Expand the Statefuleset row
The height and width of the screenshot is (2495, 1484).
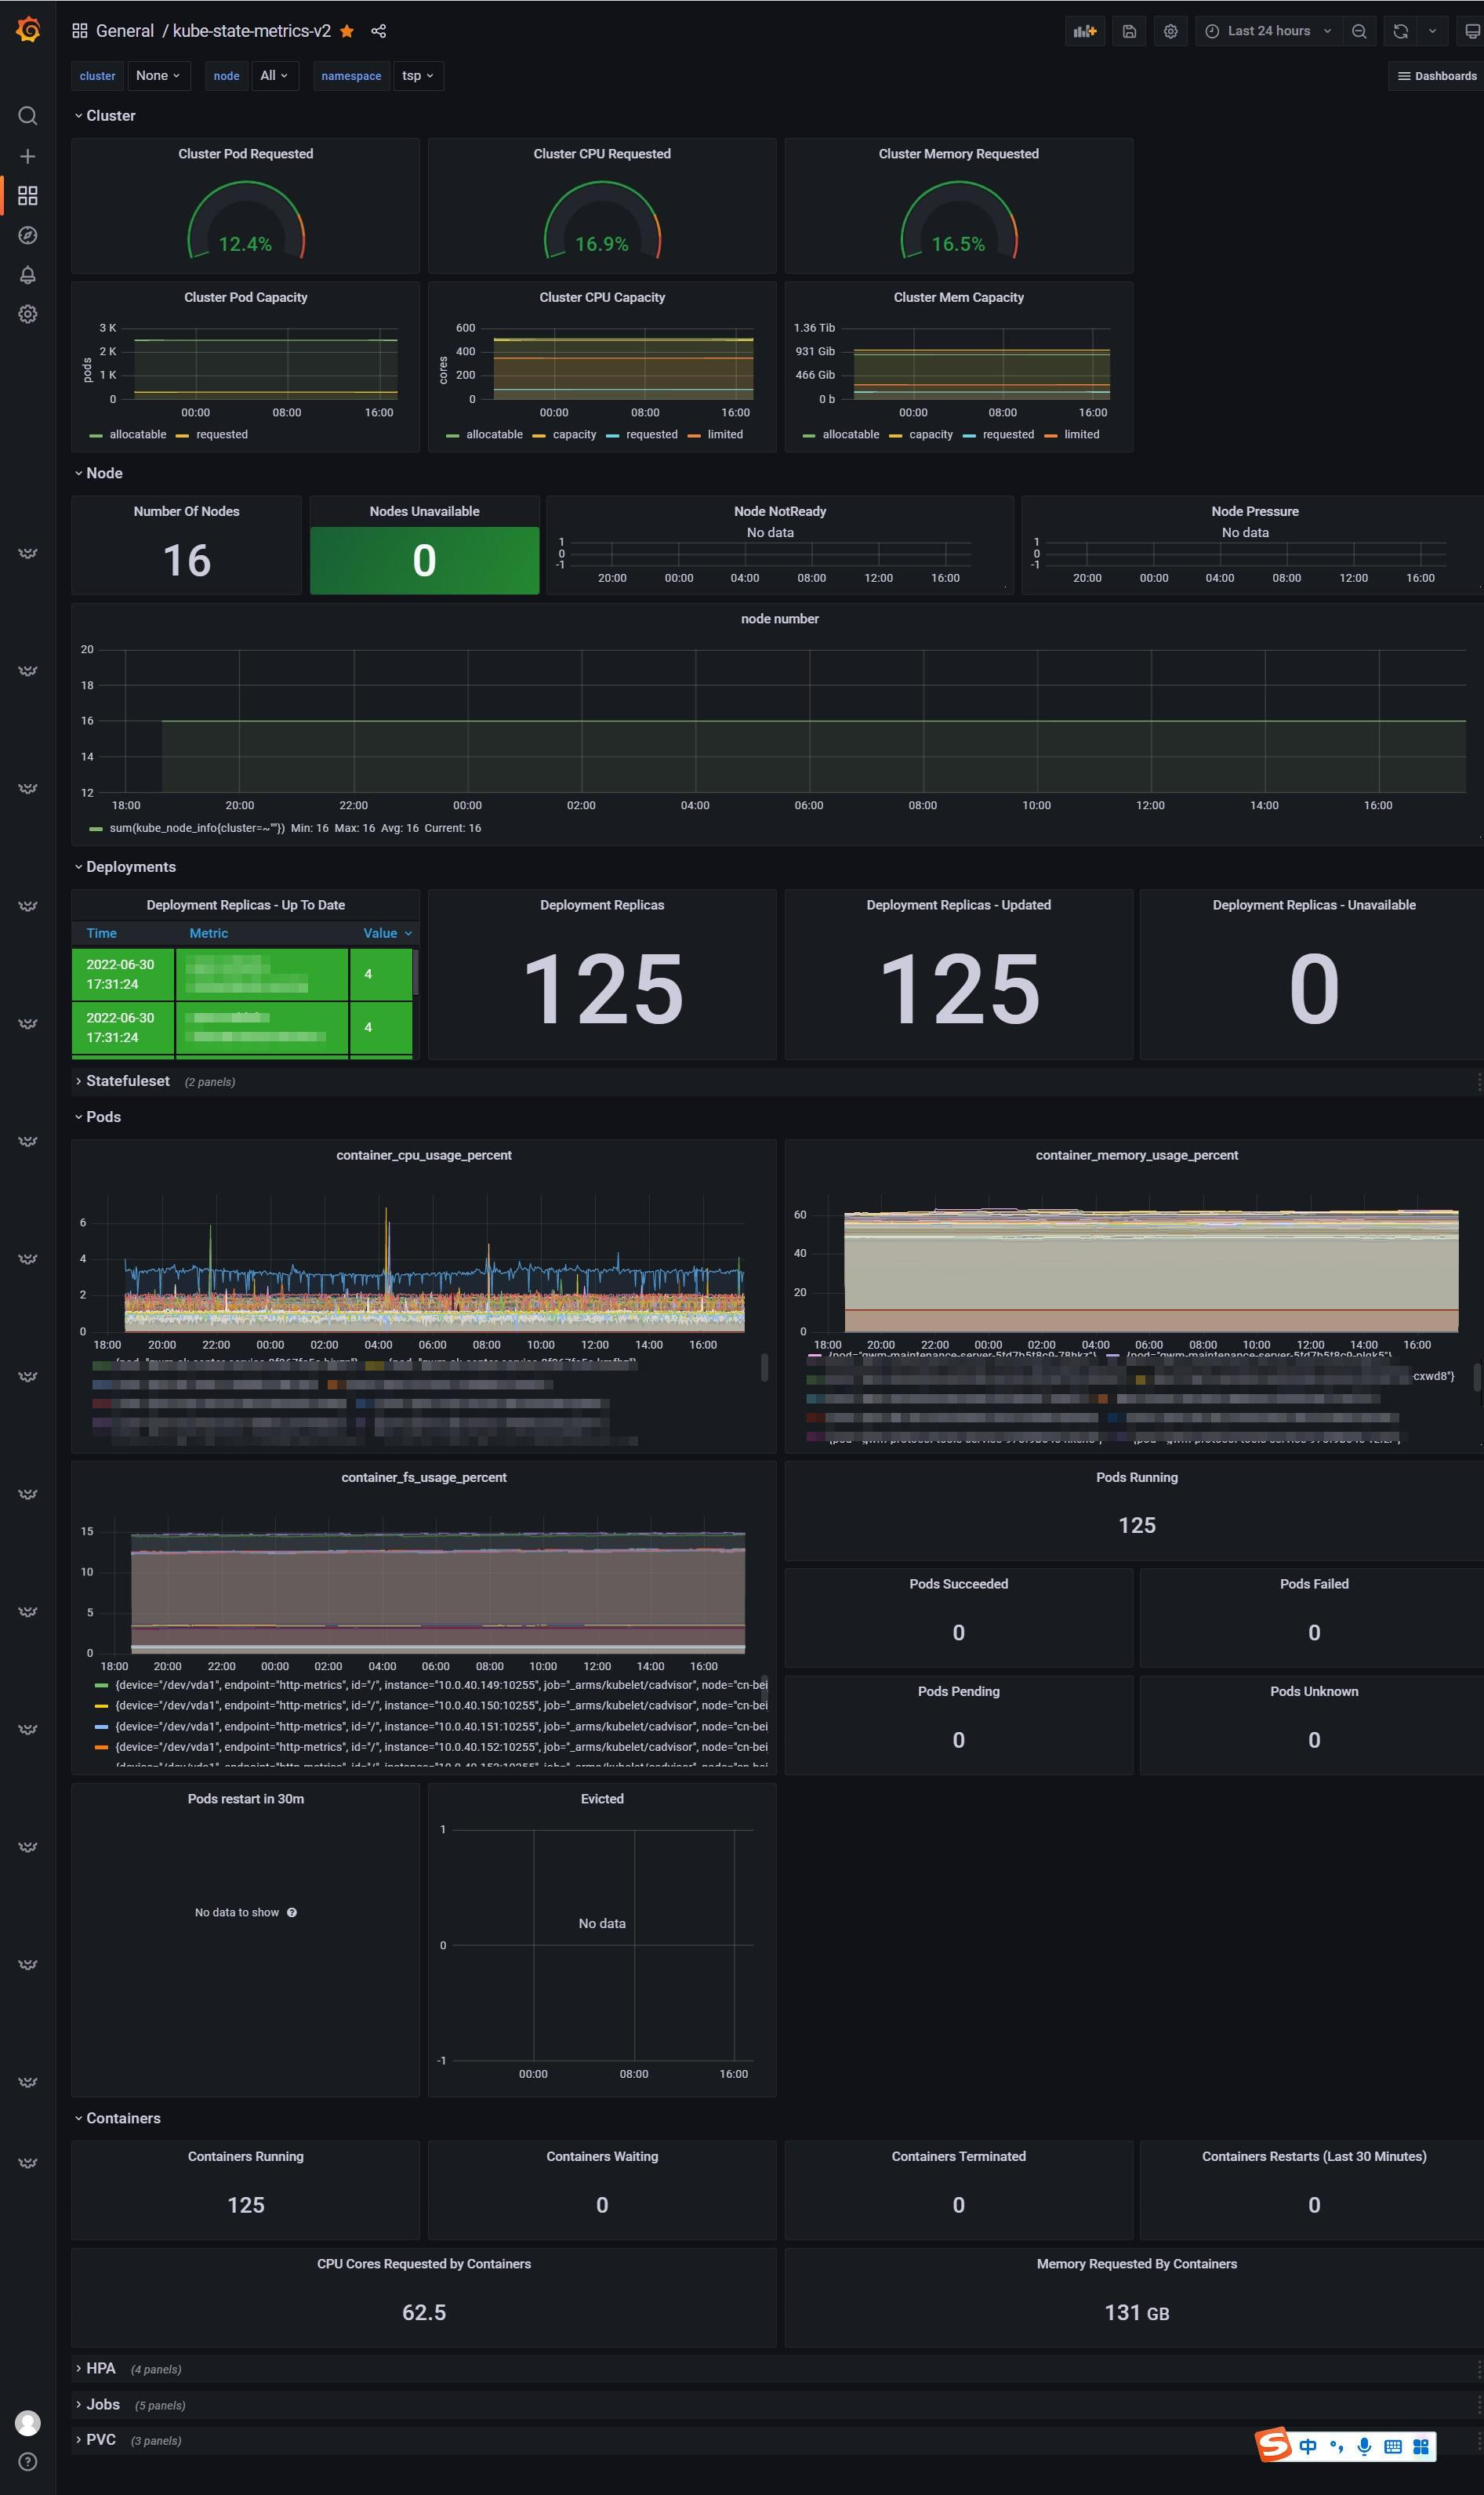click(122, 1081)
